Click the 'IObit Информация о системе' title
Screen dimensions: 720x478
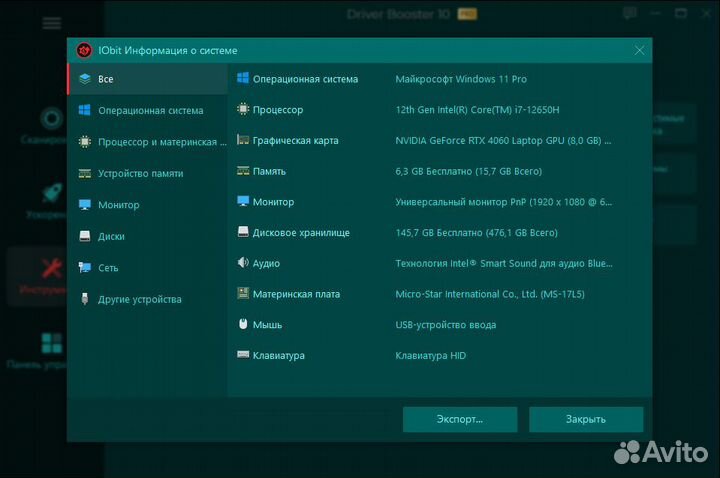[x=168, y=51]
